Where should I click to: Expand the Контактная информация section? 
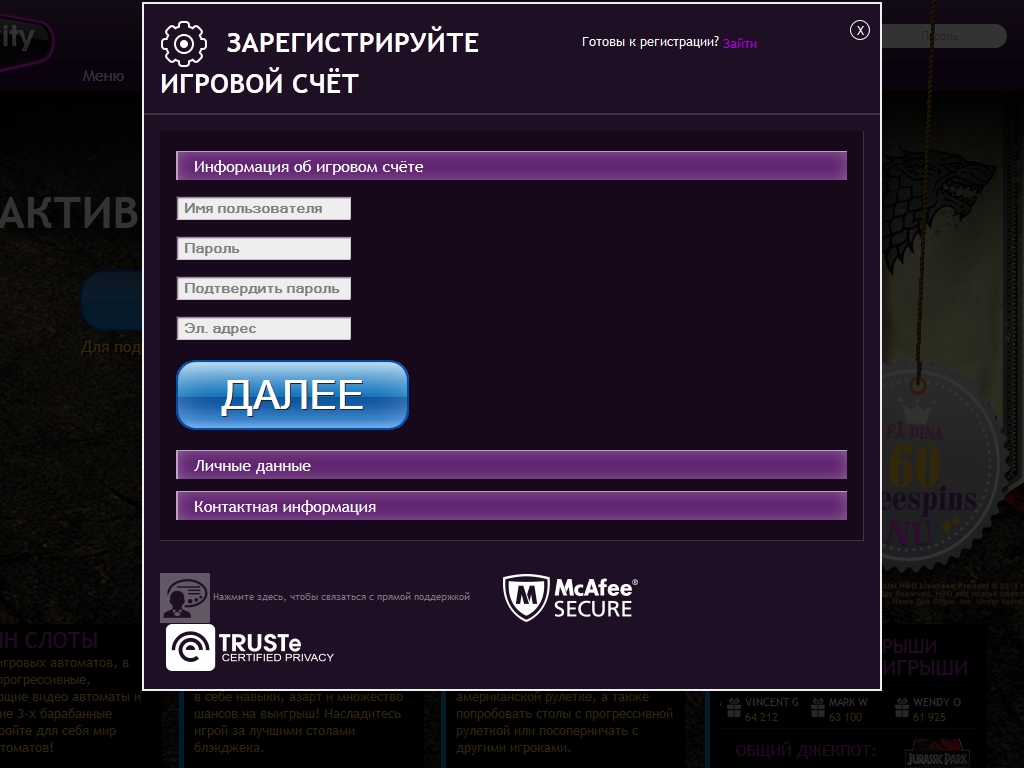[511, 506]
